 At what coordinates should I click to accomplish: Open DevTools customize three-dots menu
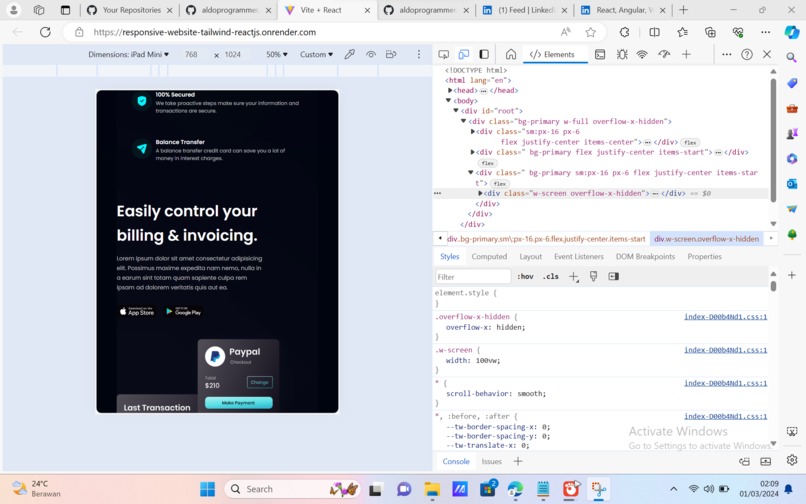tap(726, 55)
